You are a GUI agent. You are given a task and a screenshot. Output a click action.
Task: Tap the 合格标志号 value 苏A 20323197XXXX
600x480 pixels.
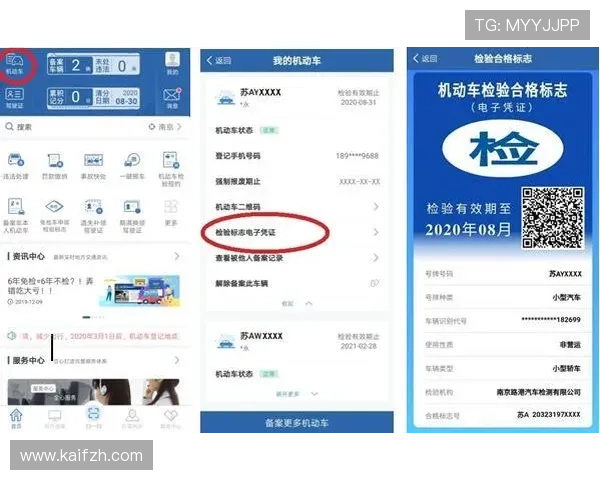[549, 415]
